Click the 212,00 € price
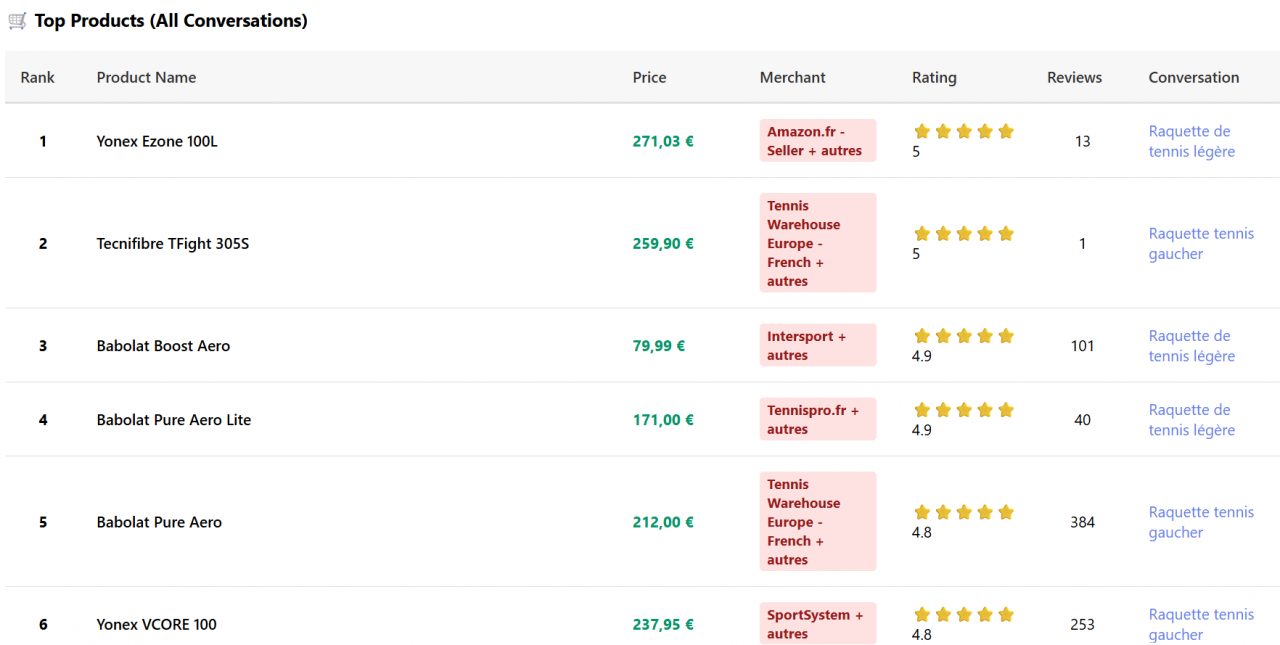The image size is (1280, 645). click(663, 522)
